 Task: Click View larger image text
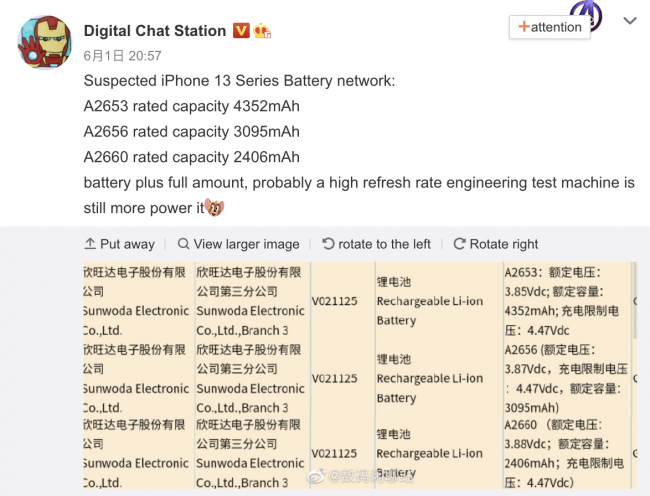coord(246,244)
